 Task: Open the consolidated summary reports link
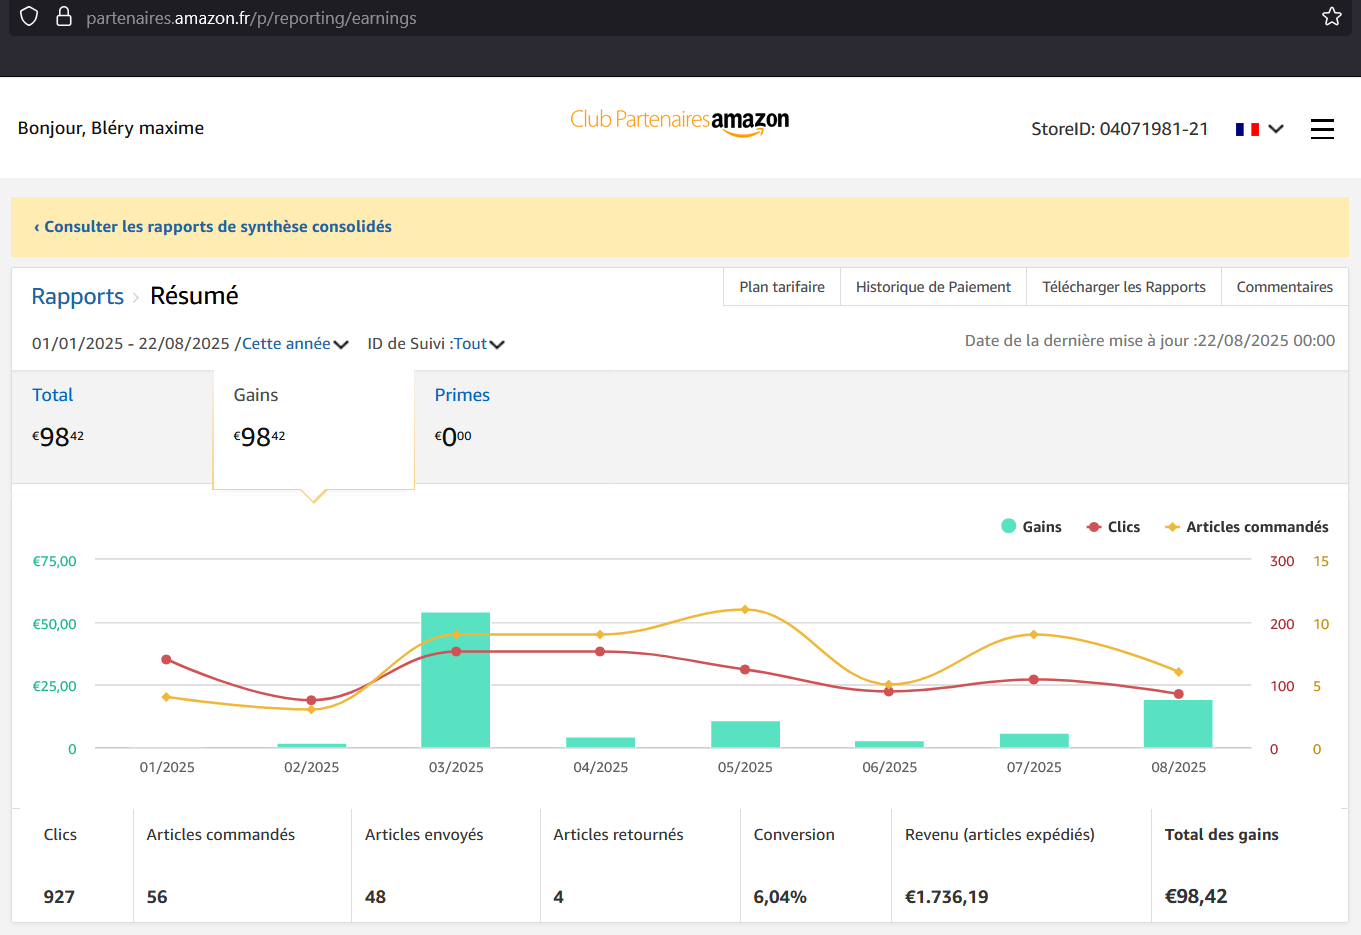point(213,227)
